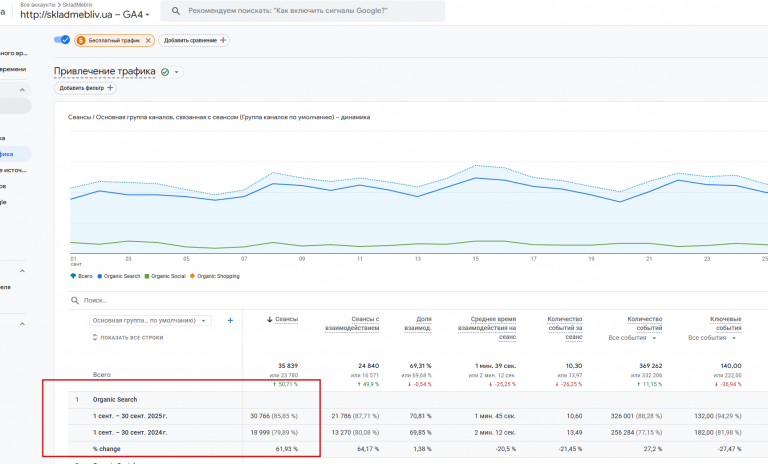Open the dropdown arrow next to Привлечение трафика
Viewport: 768px width, 464px height.
(x=177, y=72)
